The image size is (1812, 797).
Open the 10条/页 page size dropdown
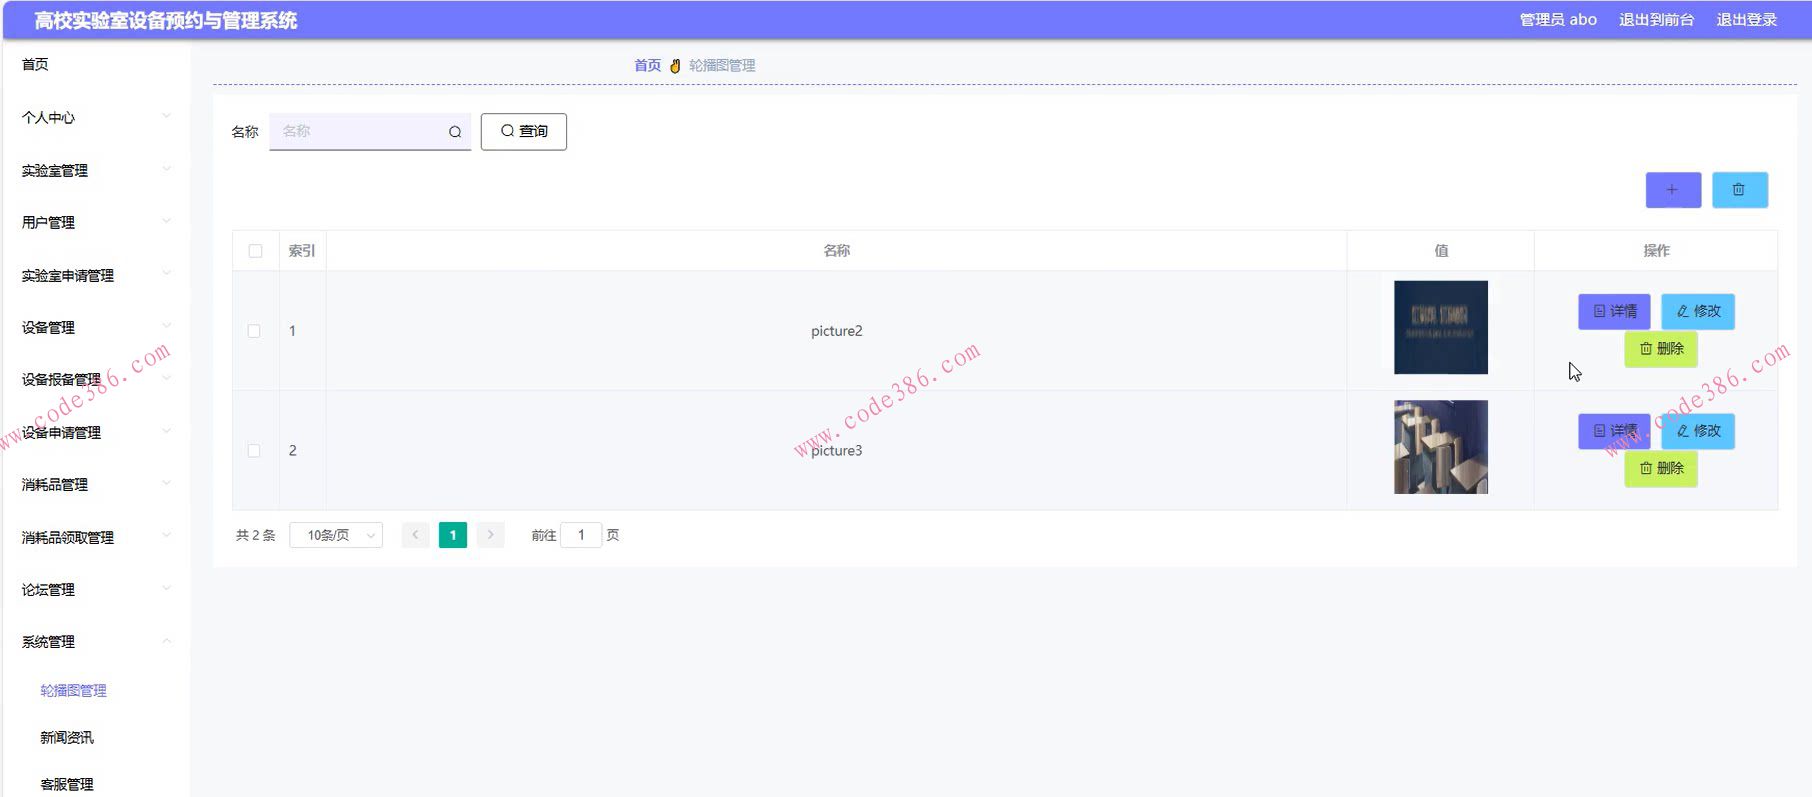coord(336,535)
